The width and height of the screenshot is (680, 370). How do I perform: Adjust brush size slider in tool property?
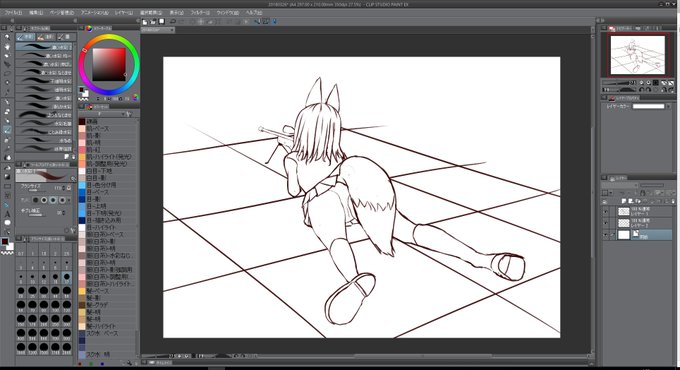pyautogui.click(x=37, y=190)
